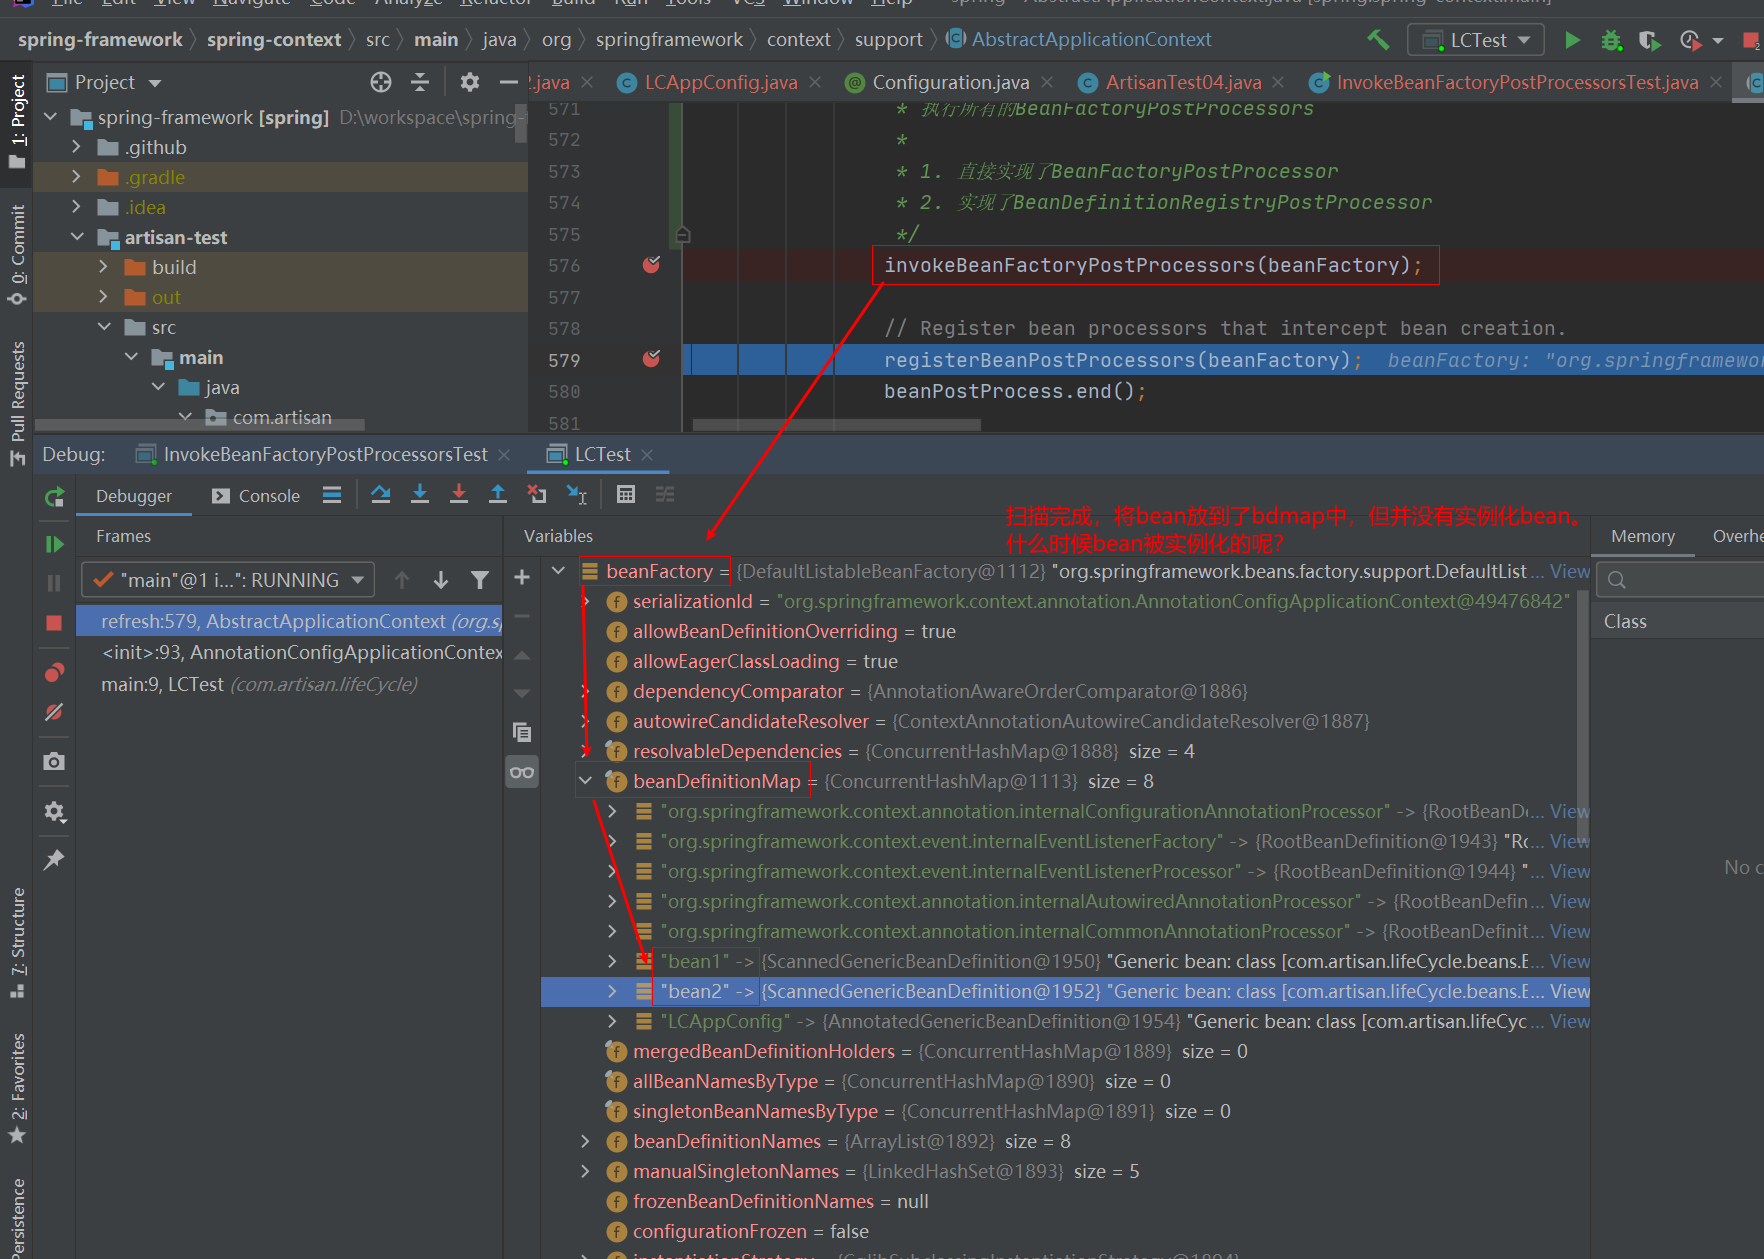The height and width of the screenshot is (1259, 1764).
Task: Click Drop Frame debugger icon
Action: pyautogui.click(x=537, y=494)
